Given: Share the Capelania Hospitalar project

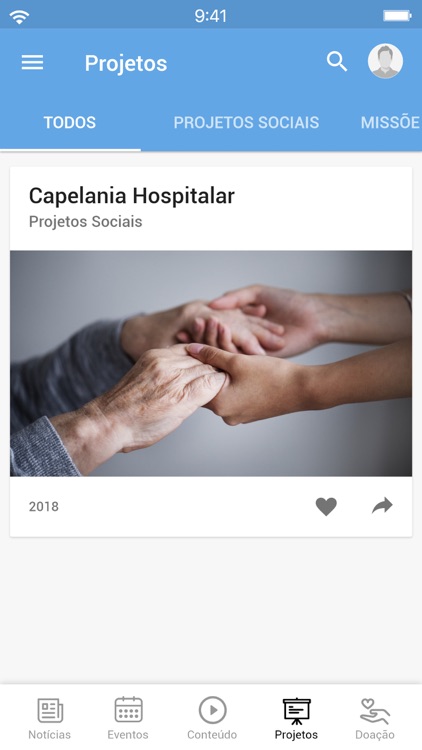Looking at the screenshot, I should point(382,506).
